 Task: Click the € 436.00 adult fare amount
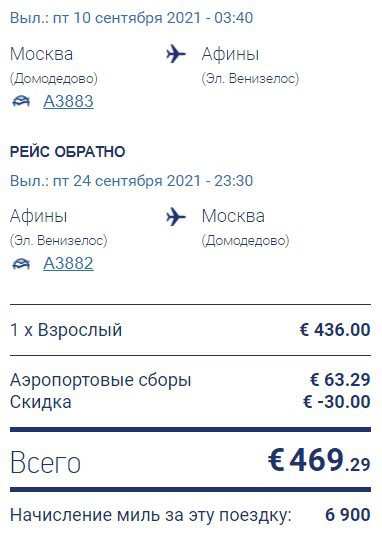(335, 330)
